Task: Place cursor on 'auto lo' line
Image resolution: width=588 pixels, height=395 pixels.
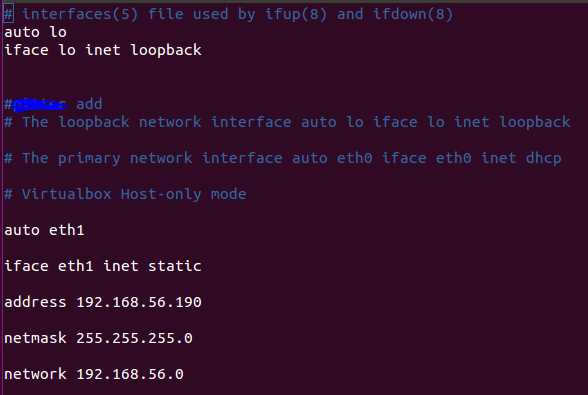Action: 35,32
